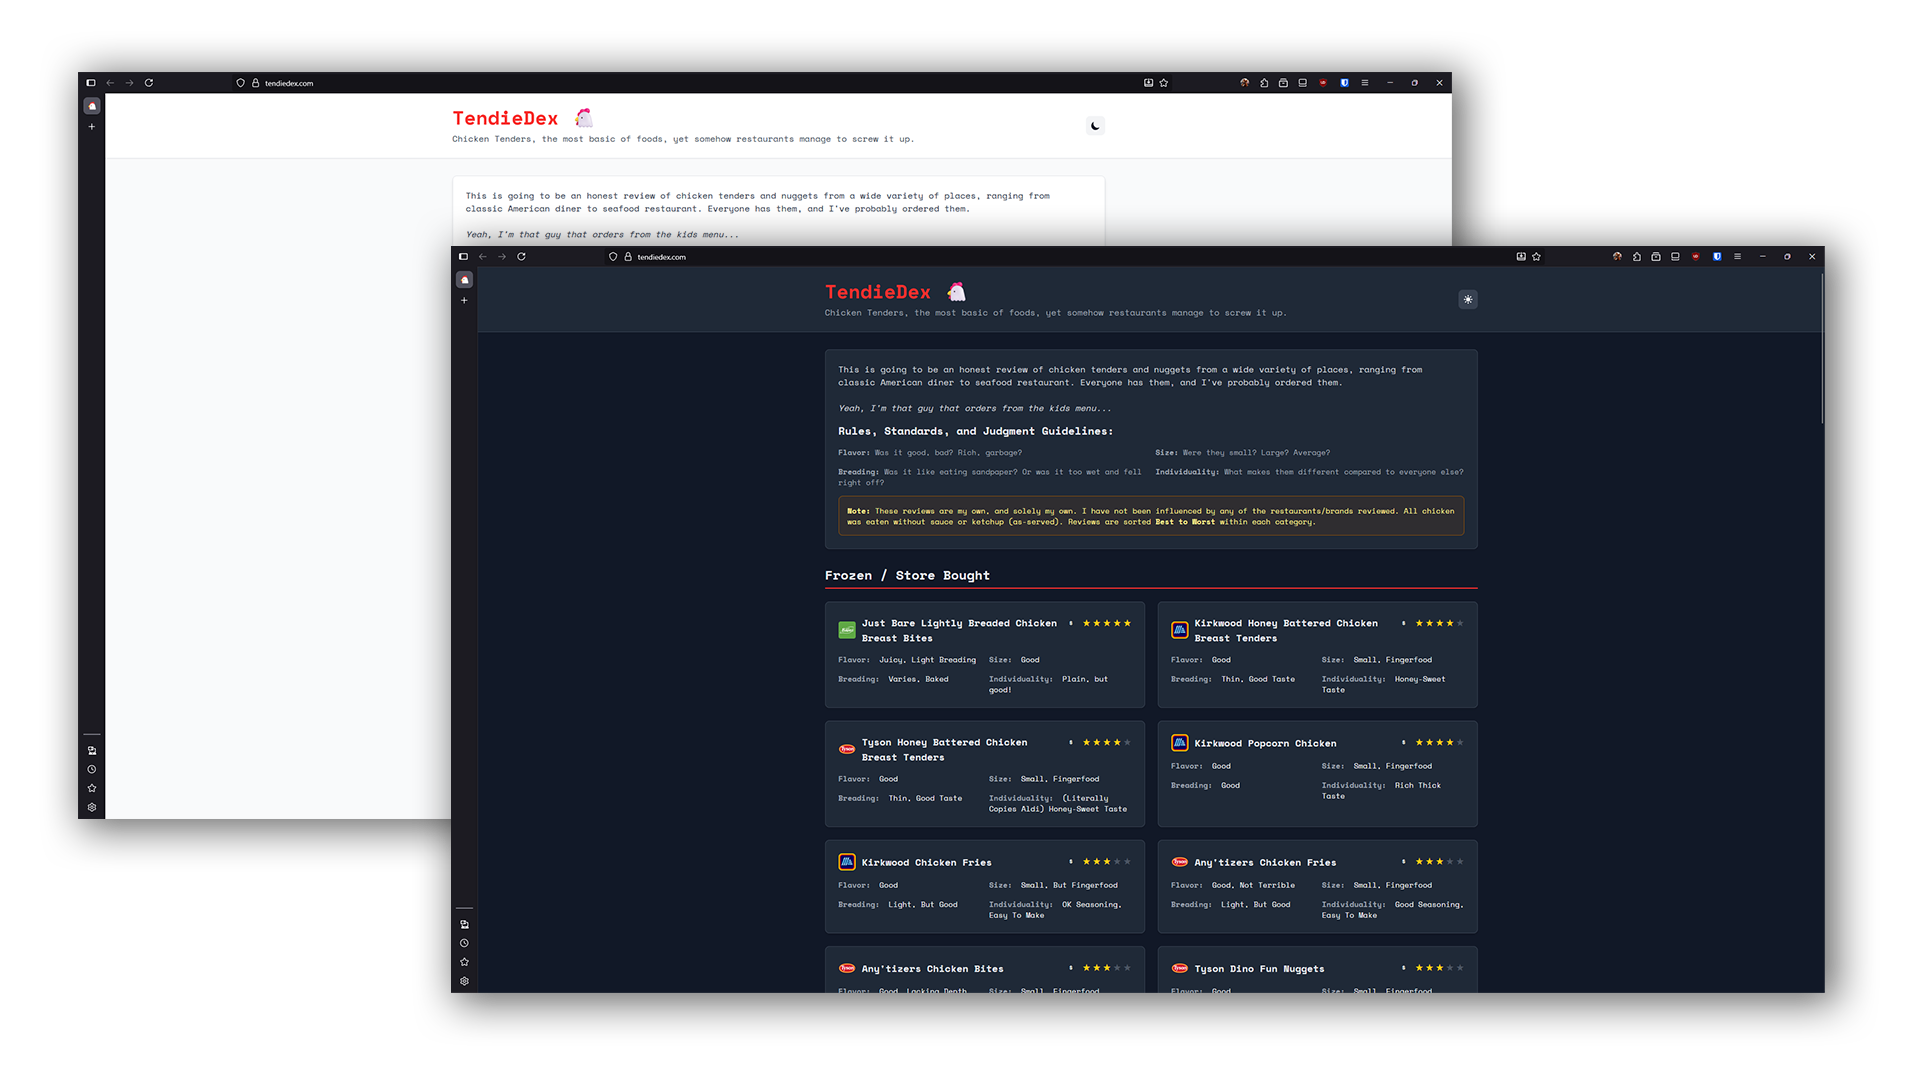
Task: Click the red adblocker shield extension icon
Action: [x=1696, y=256]
